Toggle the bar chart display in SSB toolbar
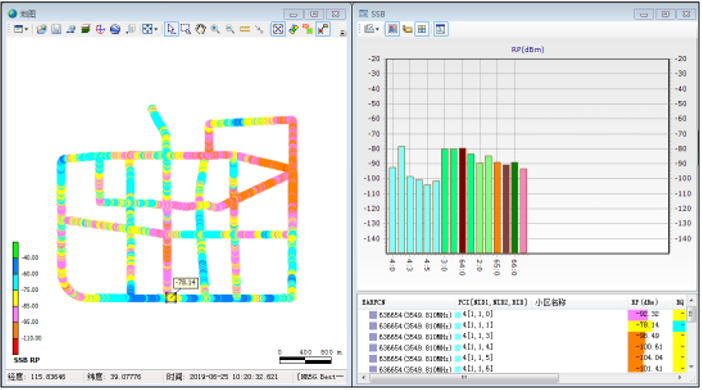 [x=392, y=30]
